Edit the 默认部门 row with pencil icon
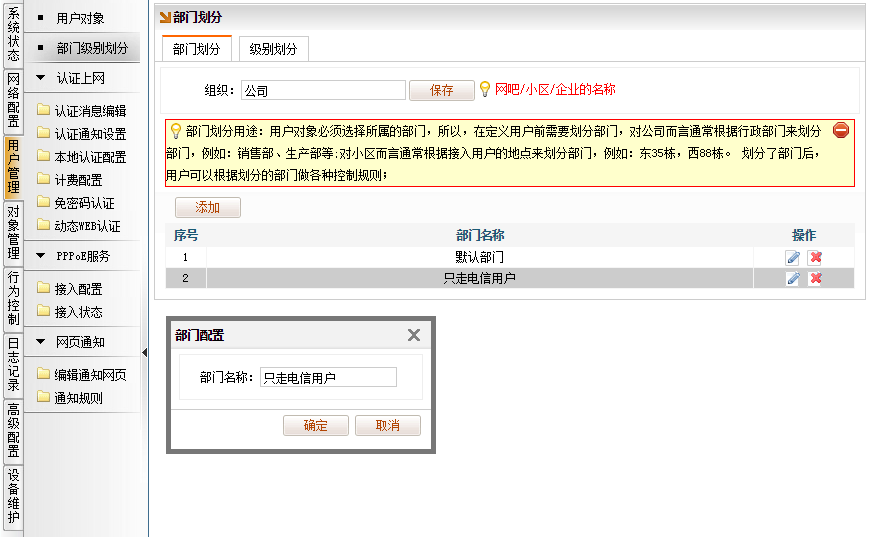Image resolution: width=869 pixels, height=537 pixels. (793, 257)
